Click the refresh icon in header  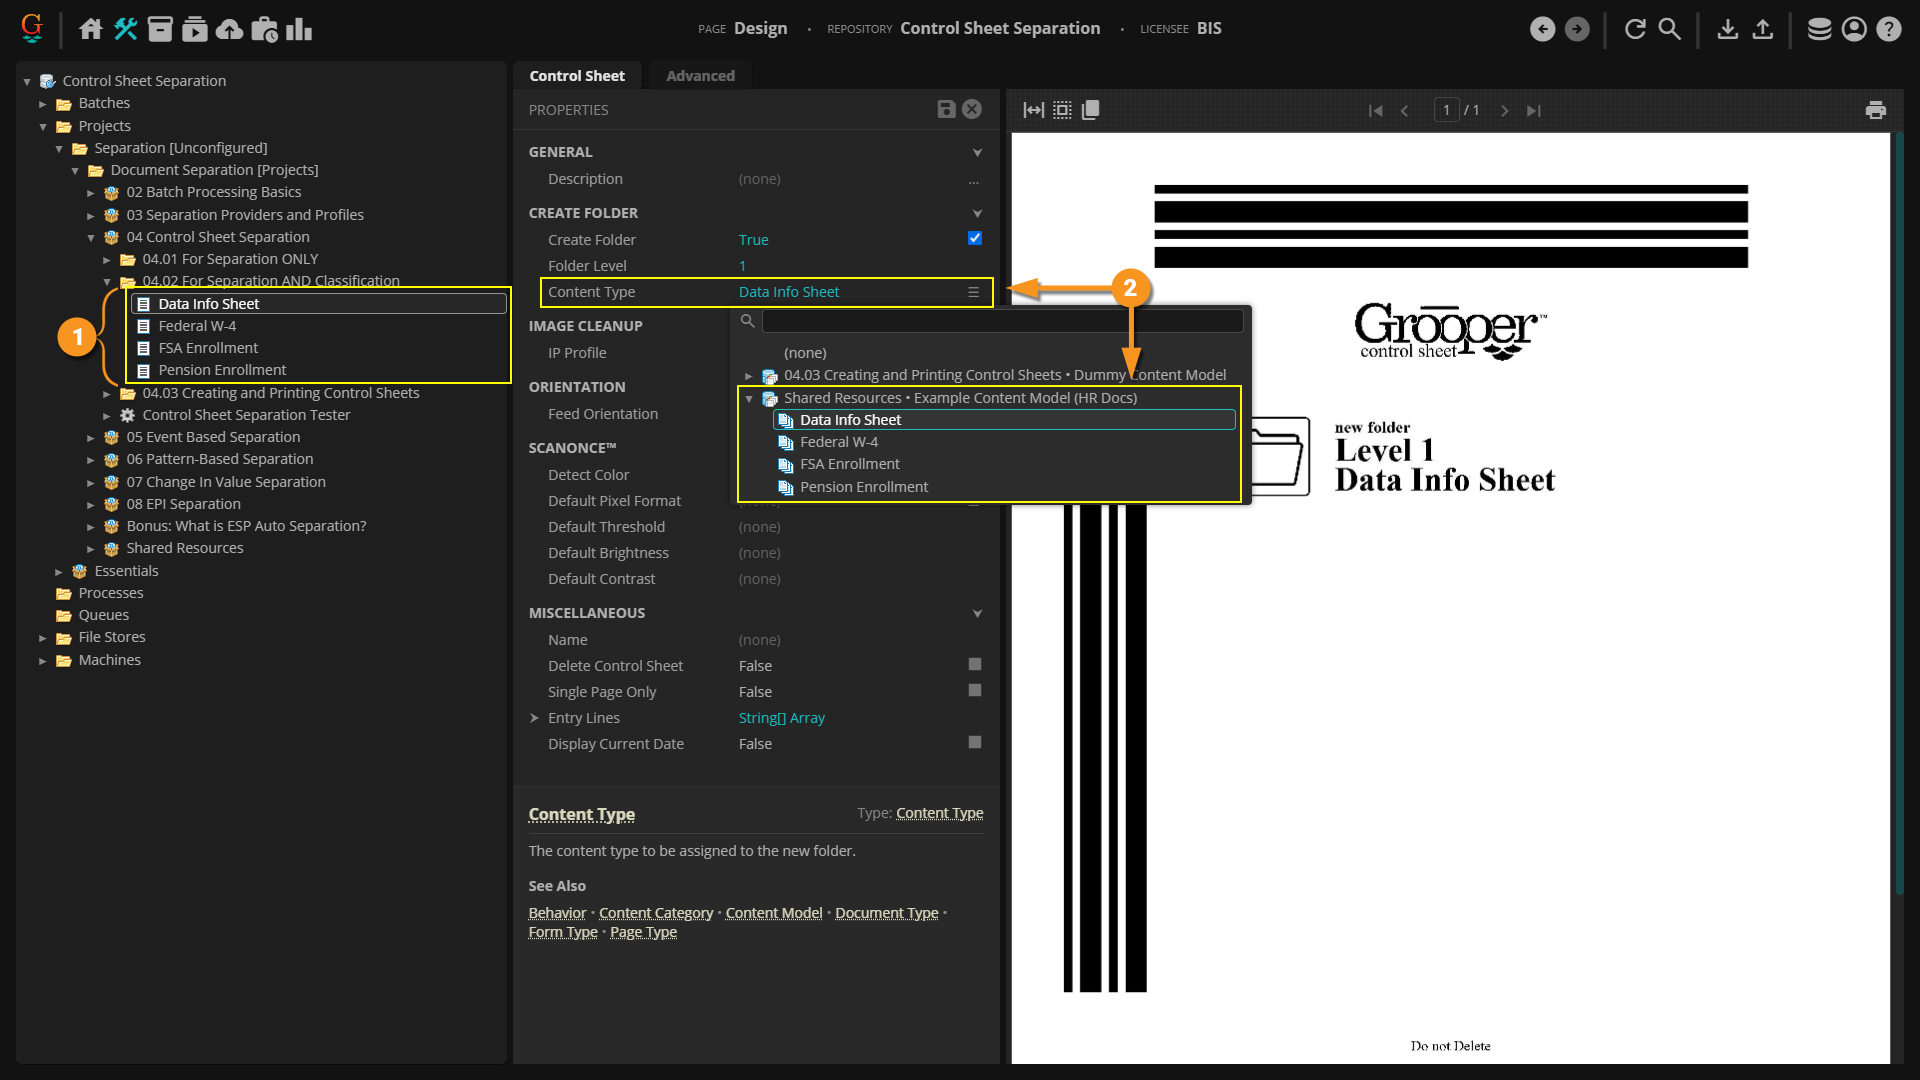[x=1635, y=29]
